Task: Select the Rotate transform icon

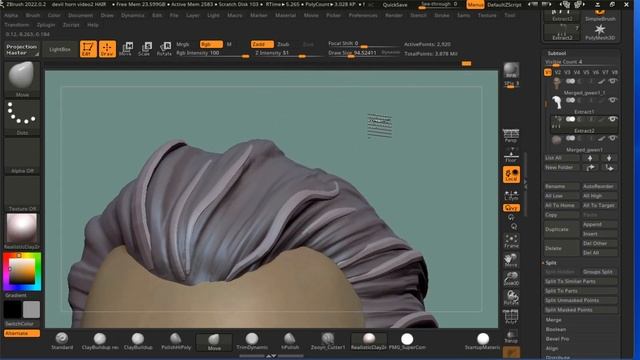Action: pos(164,49)
